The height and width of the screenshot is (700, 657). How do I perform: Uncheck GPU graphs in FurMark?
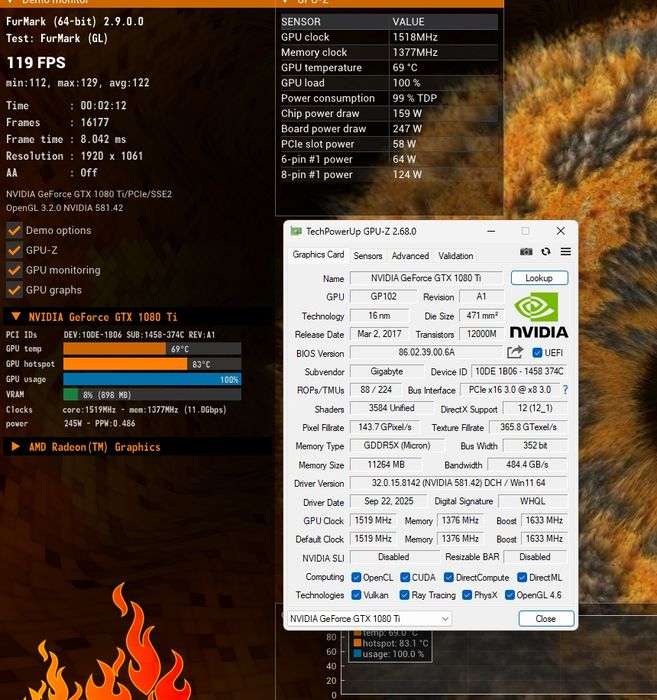point(14,290)
